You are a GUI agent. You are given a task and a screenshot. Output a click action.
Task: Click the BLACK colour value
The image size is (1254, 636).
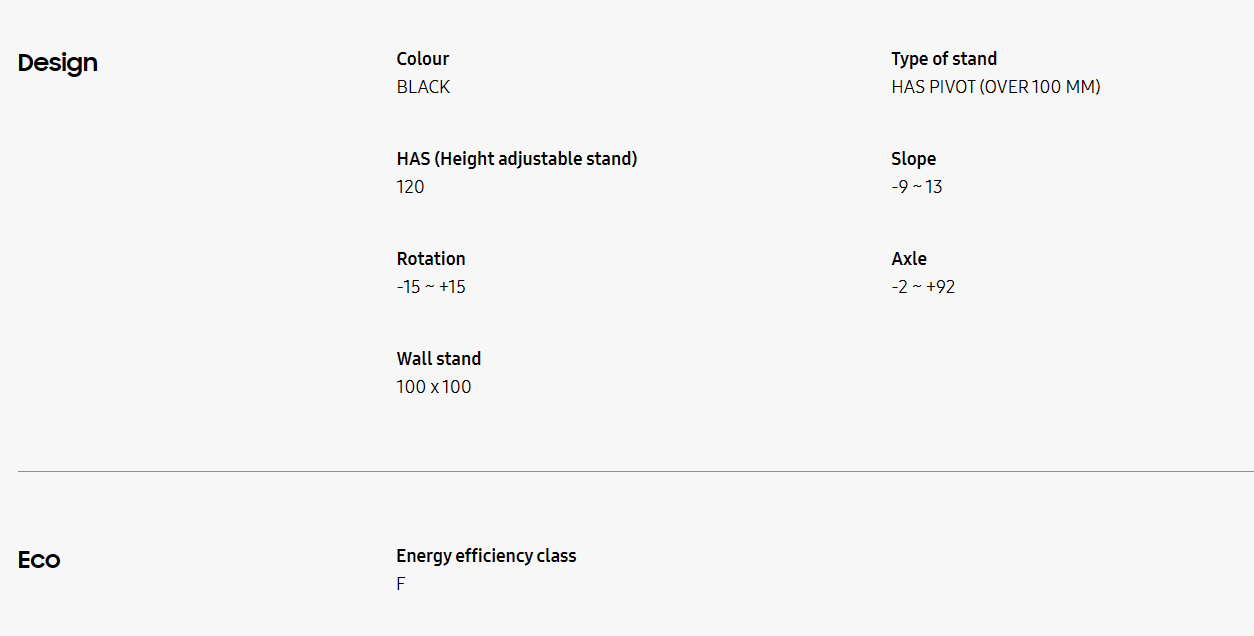(423, 87)
